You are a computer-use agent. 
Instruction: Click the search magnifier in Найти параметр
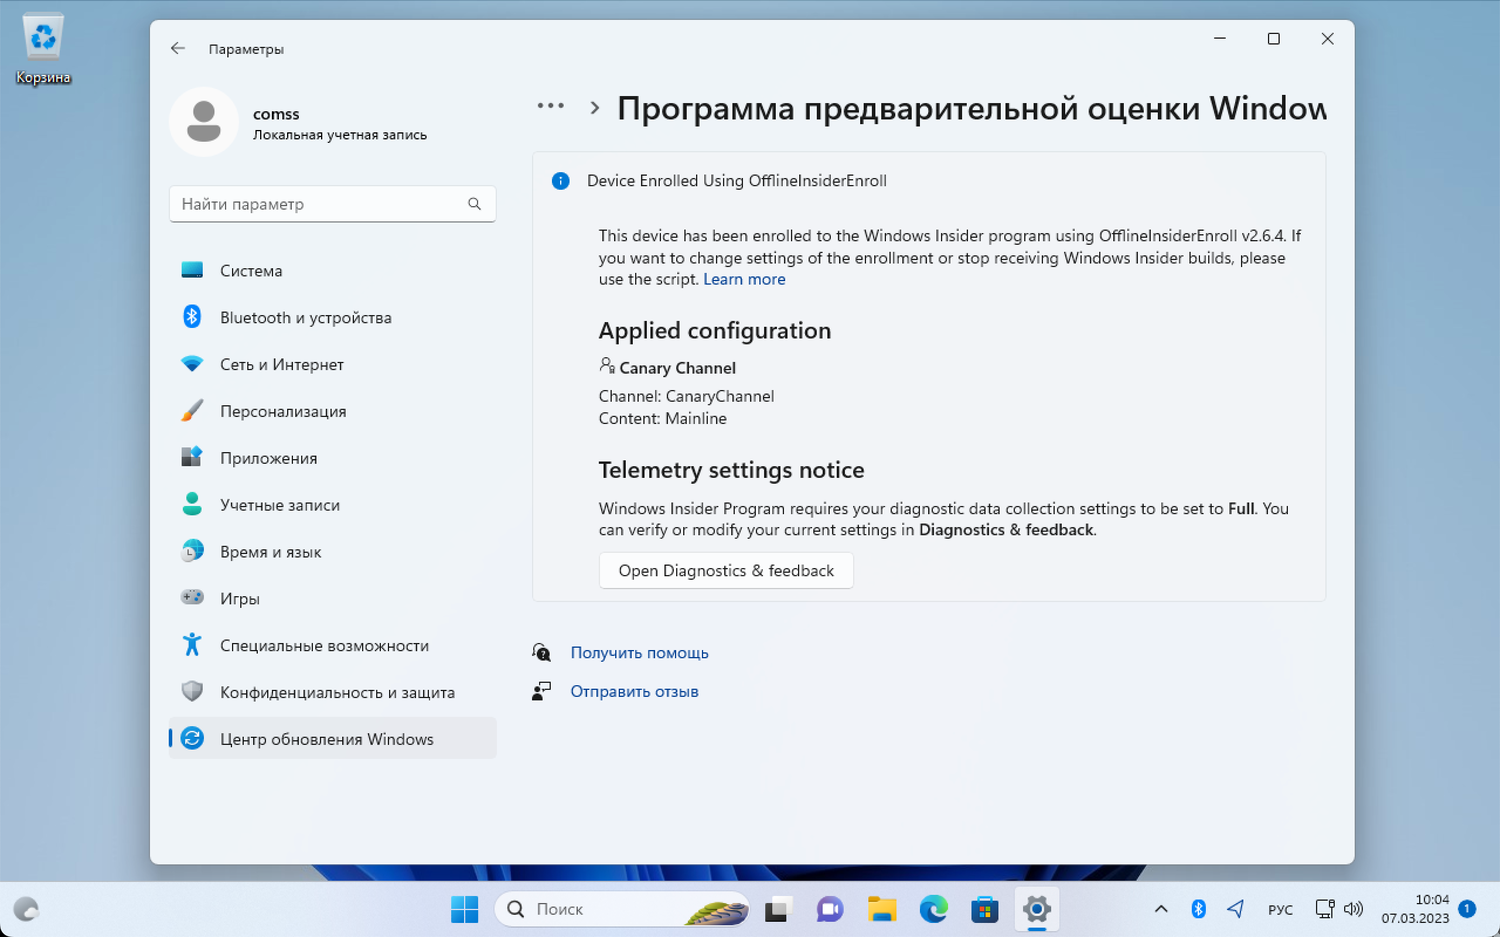pos(474,204)
